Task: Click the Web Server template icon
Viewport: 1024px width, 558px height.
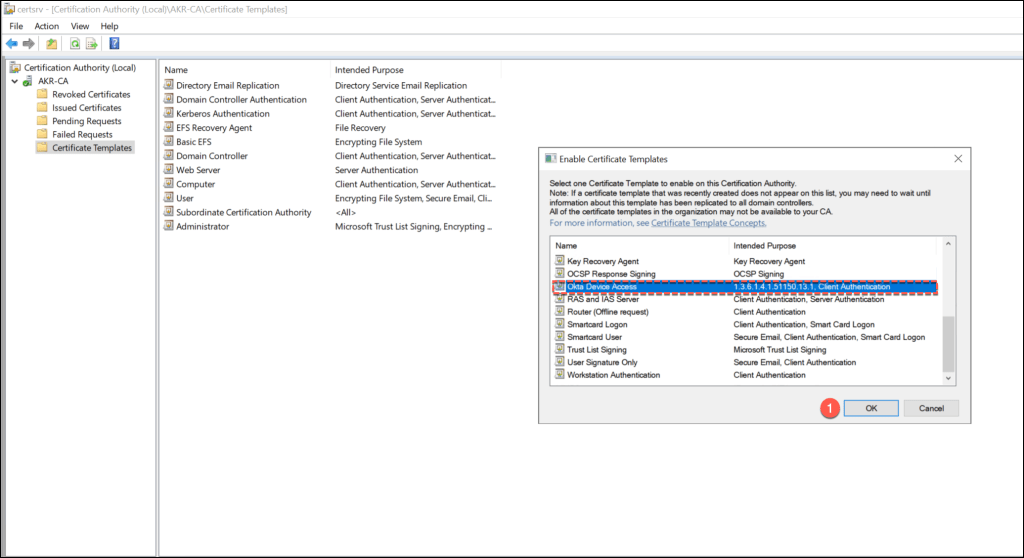Action: [168, 170]
